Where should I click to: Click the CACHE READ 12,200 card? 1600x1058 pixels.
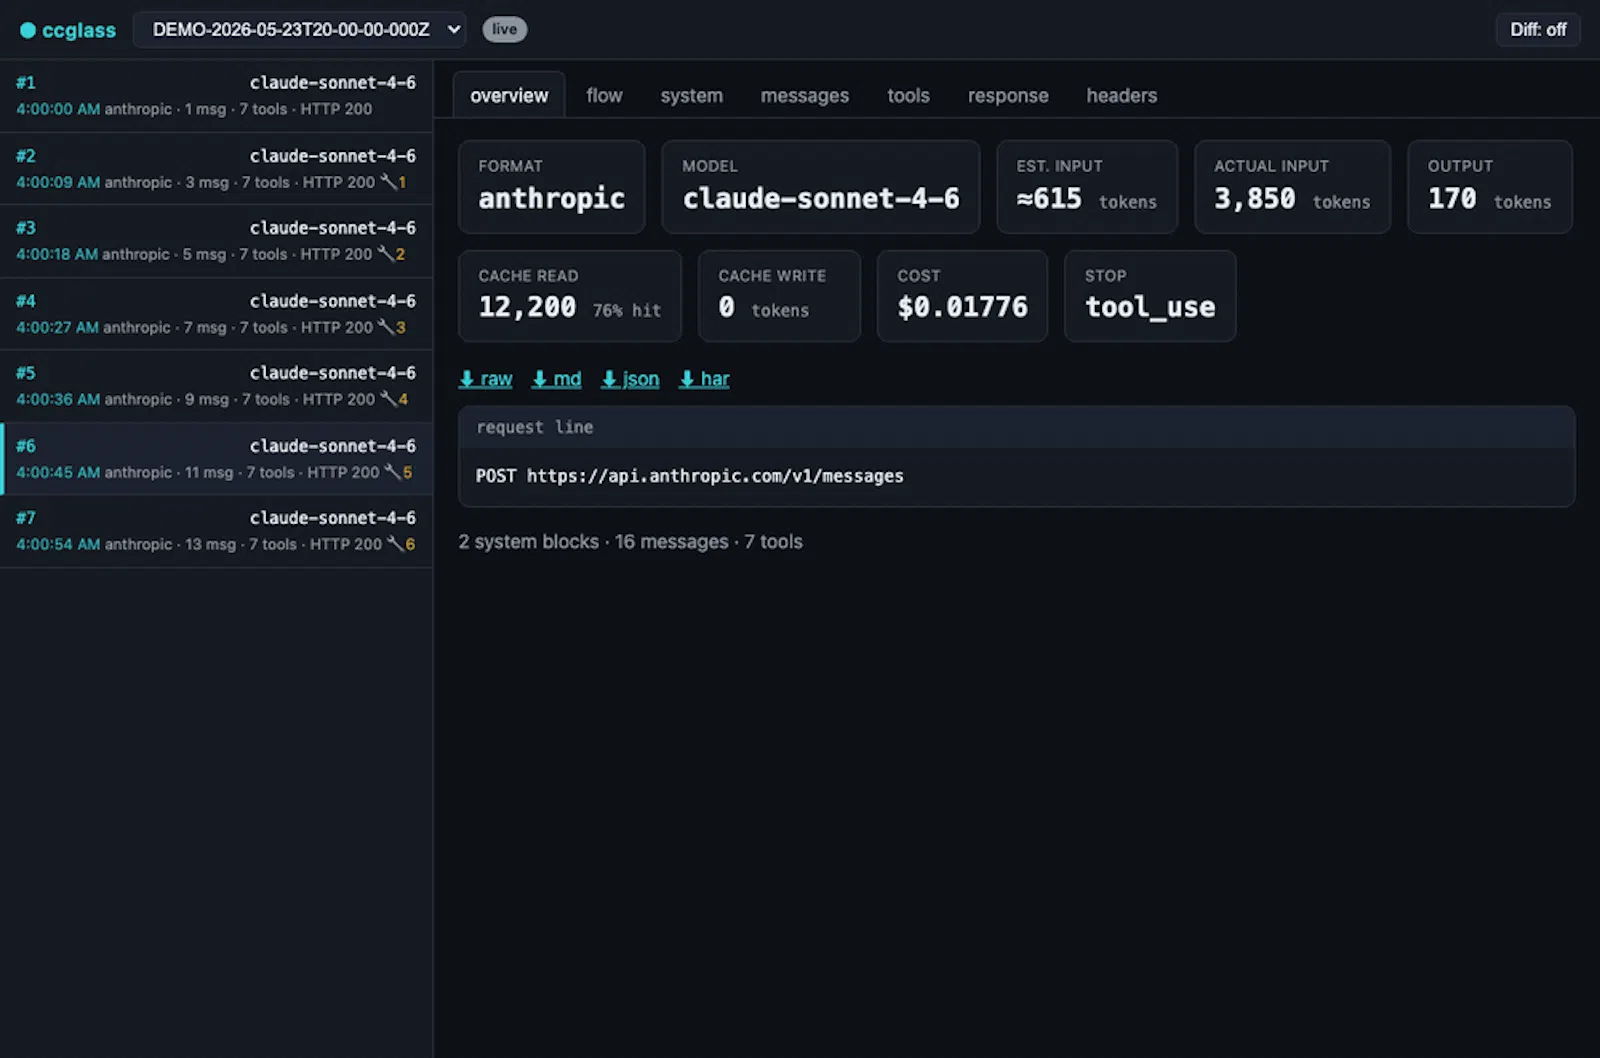[569, 296]
